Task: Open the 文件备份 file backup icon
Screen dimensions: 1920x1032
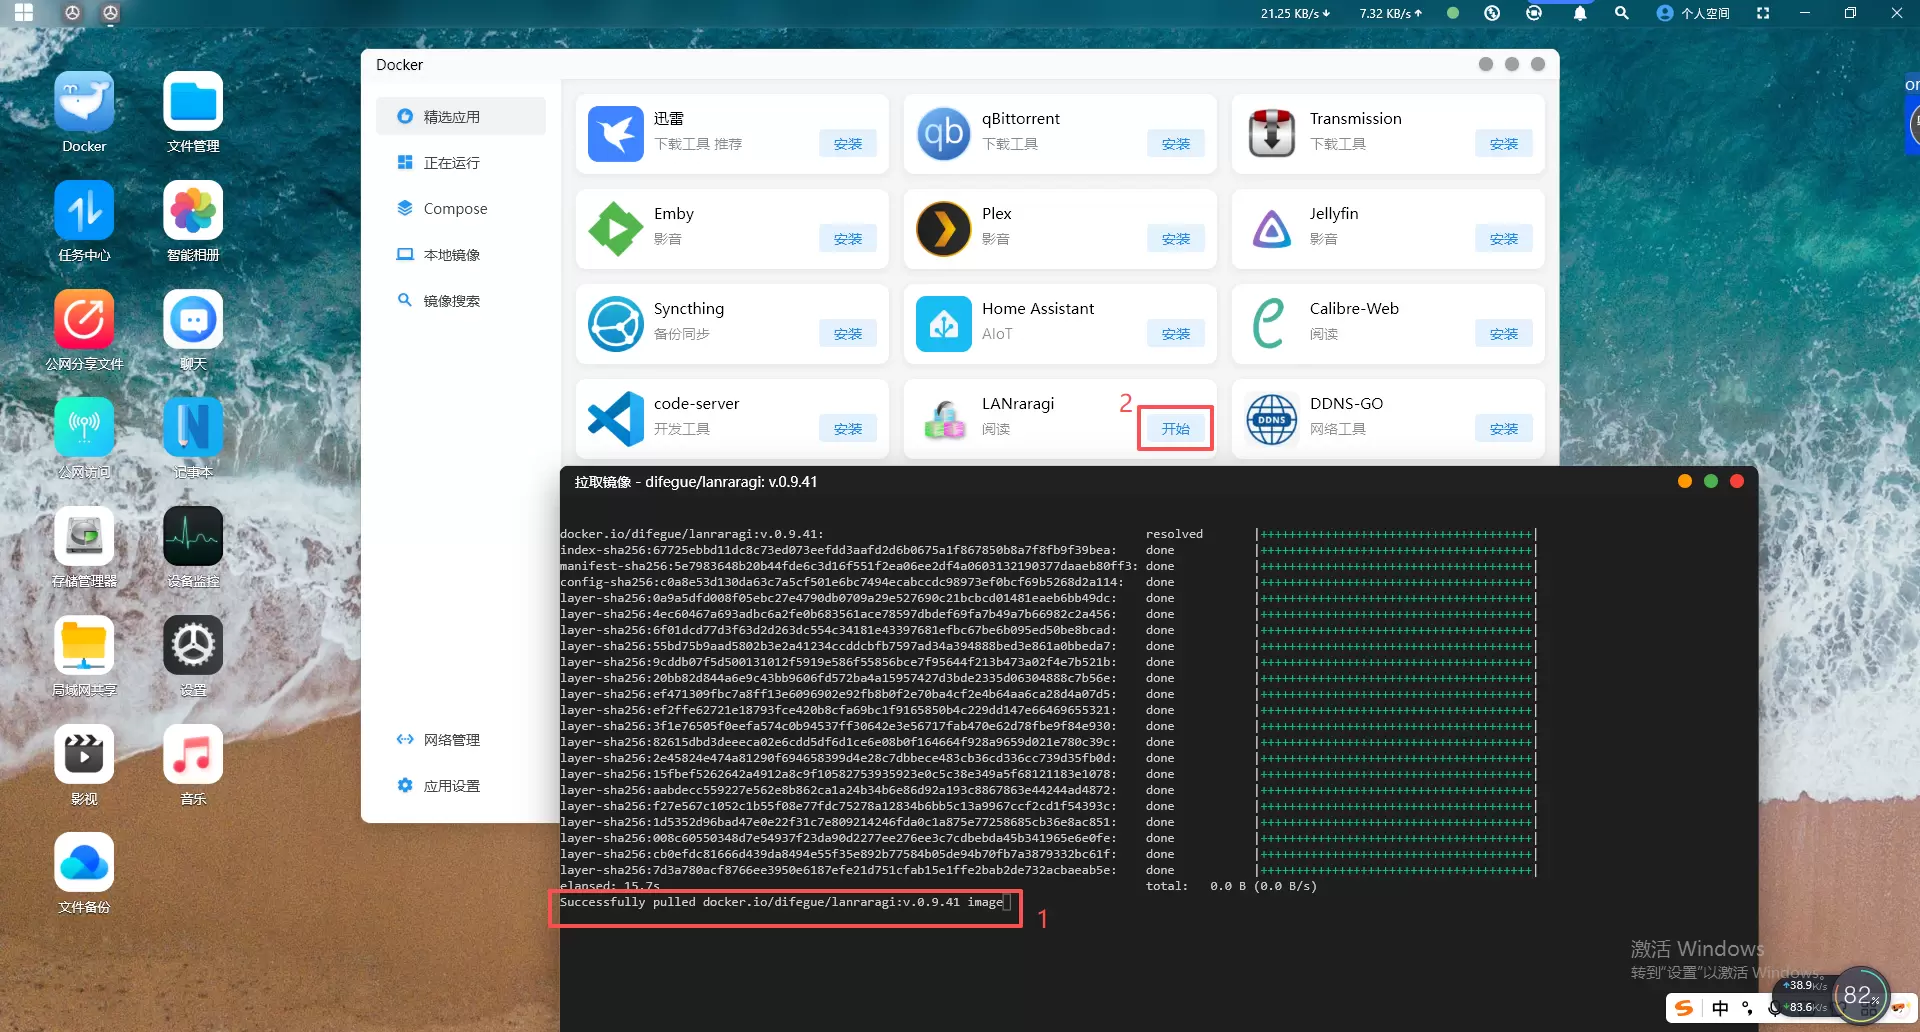Action: click(84, 863)
